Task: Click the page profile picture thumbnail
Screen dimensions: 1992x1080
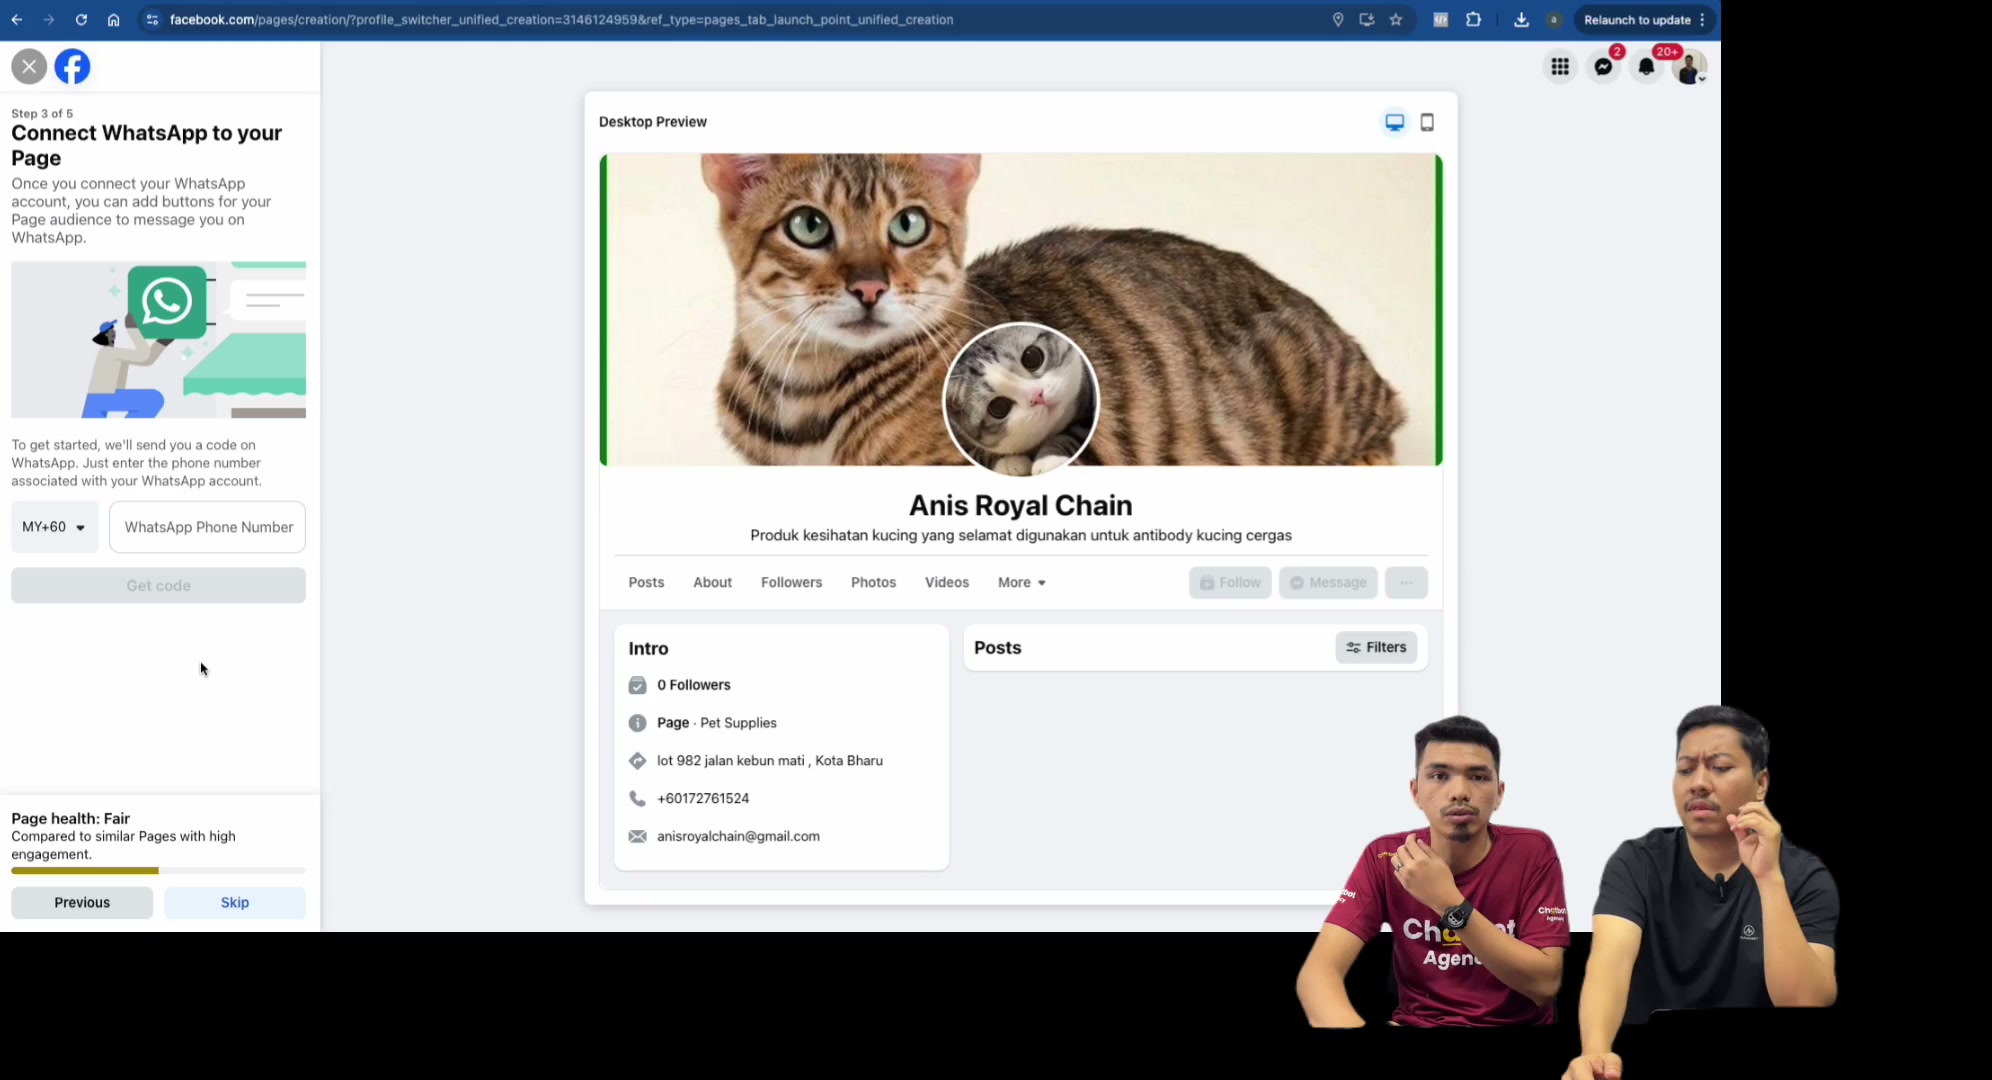Action: [1021, 400]
